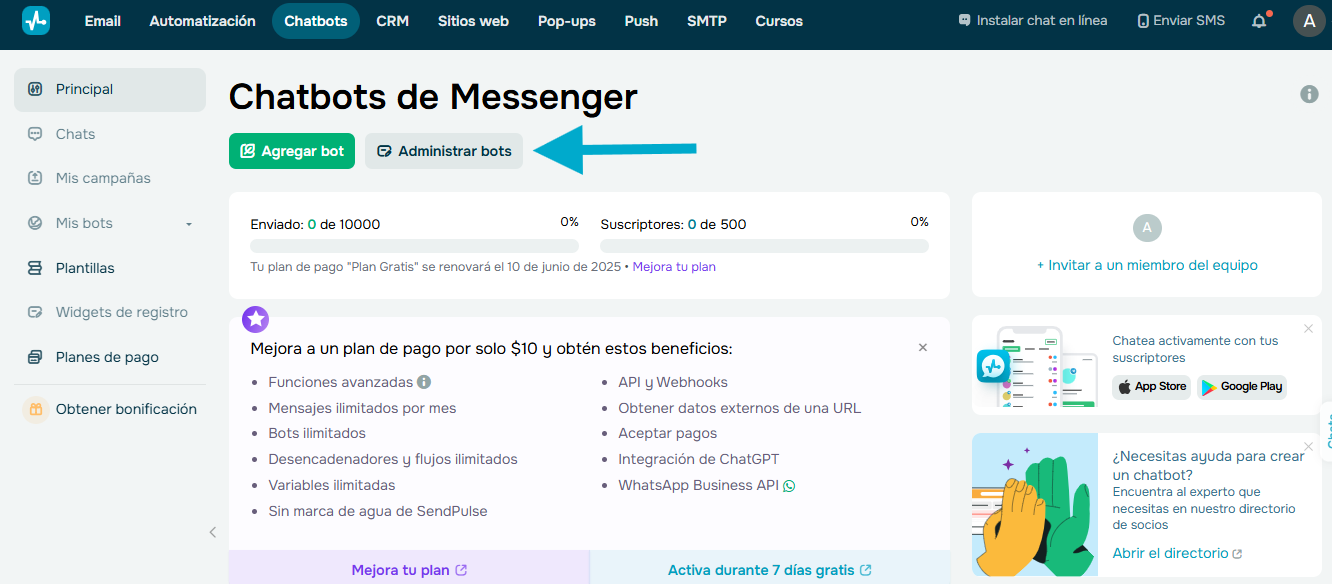Click Mensajes ilimitados por mes item
The width and height of the screenshot is (1332, 584).
point(362,408)
